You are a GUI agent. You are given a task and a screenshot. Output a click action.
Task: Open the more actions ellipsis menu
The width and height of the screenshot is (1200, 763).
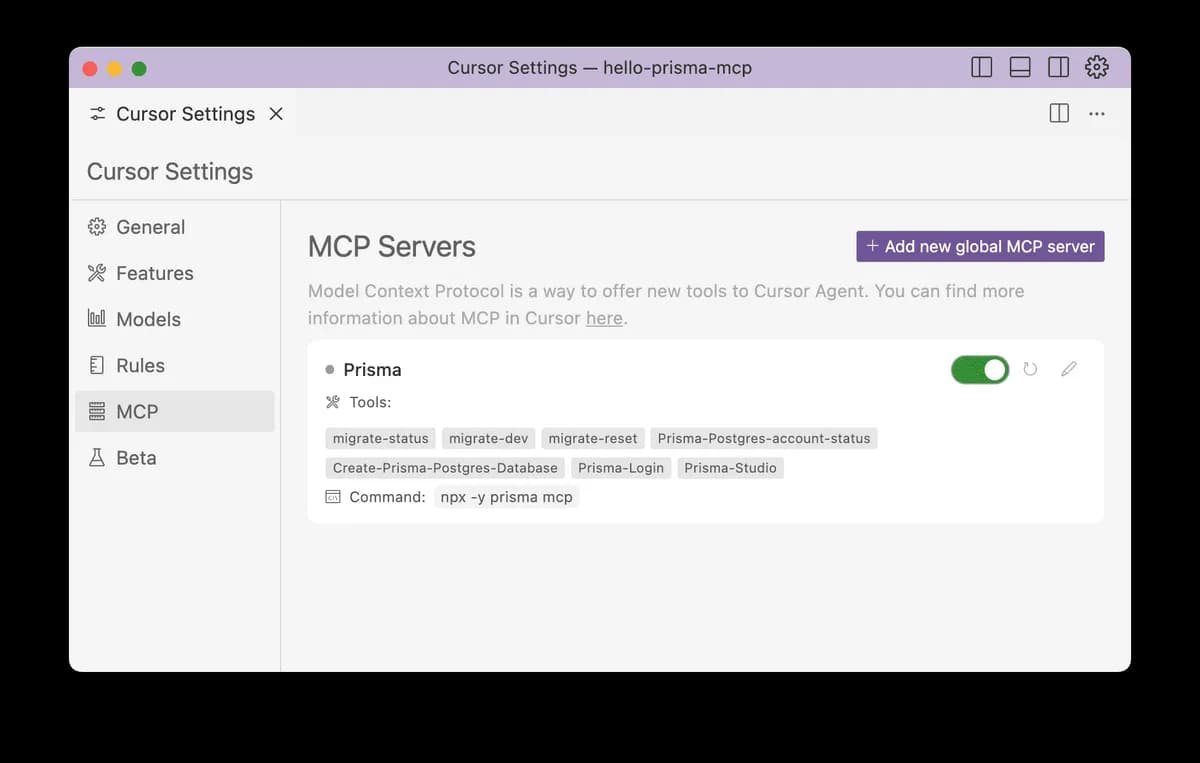pos(1097,113)
